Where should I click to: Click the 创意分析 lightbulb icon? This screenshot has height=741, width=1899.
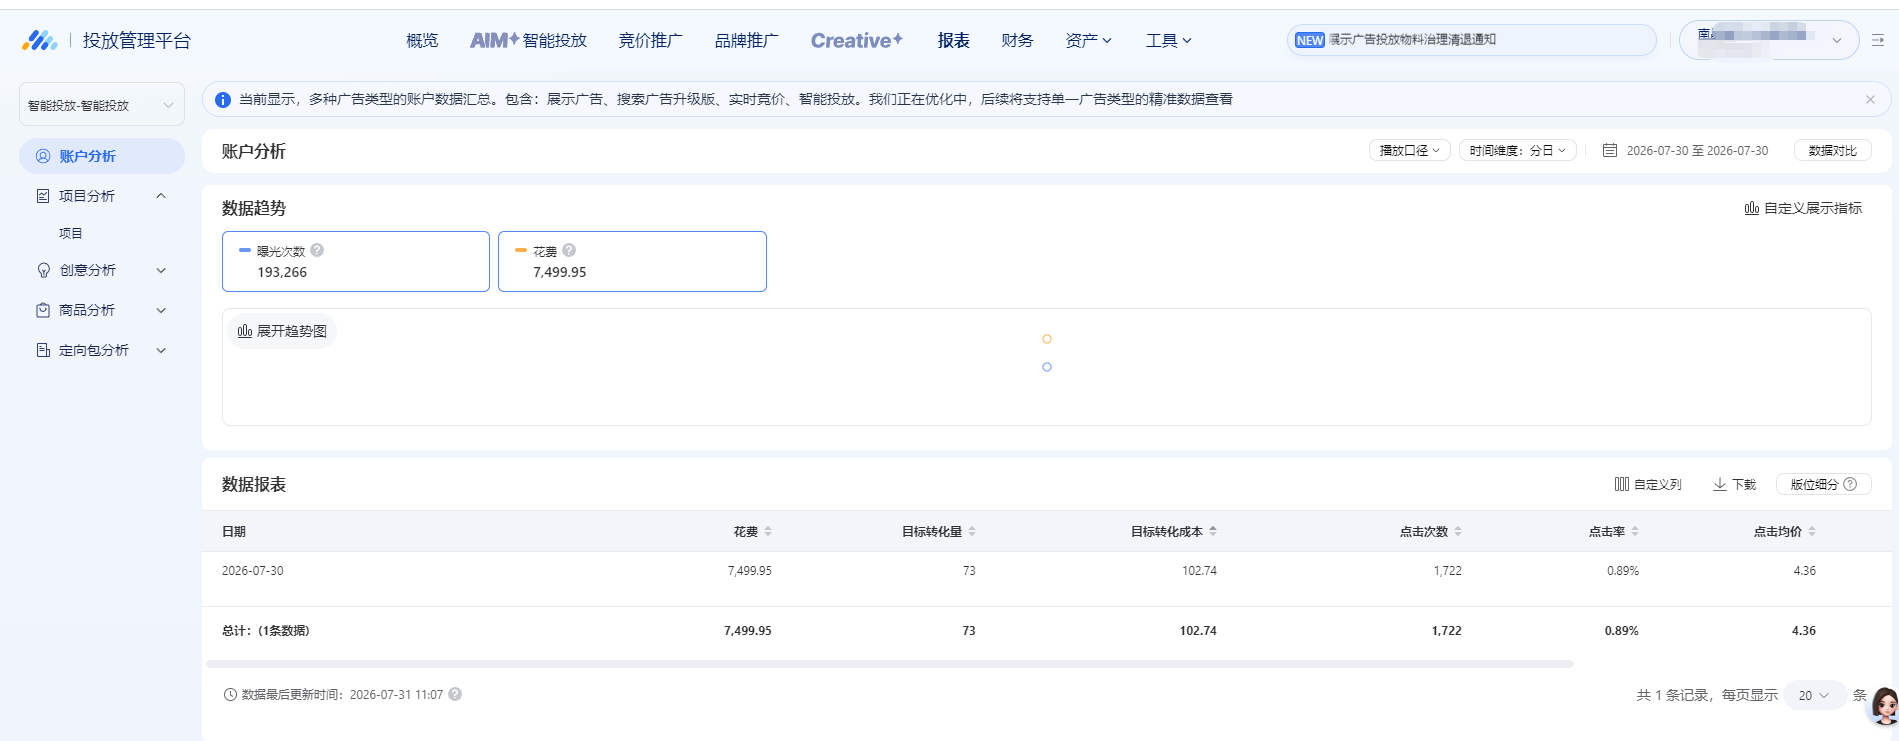43,270
